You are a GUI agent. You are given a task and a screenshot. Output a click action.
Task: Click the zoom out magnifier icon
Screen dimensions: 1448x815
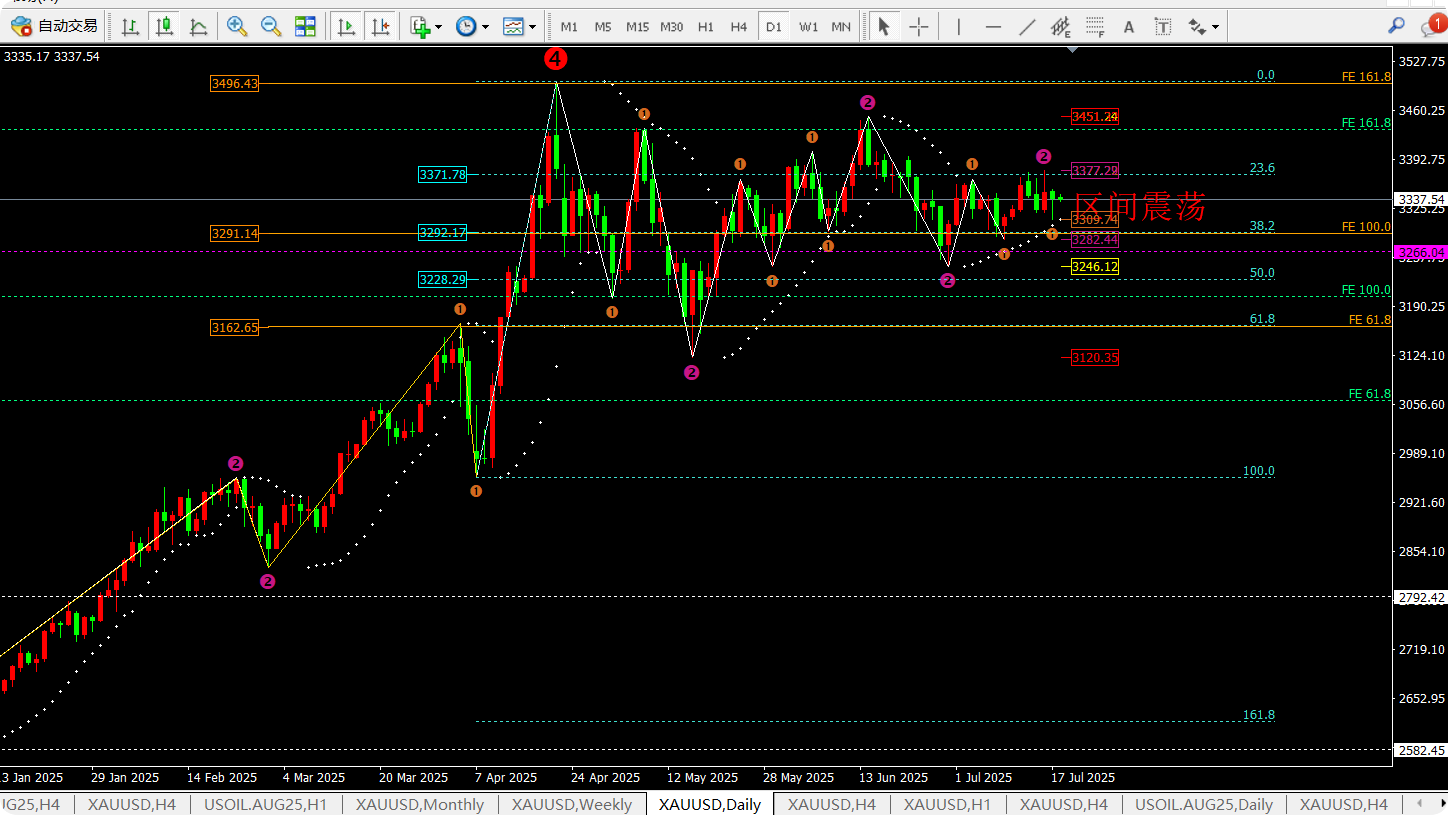pos(271,27)
